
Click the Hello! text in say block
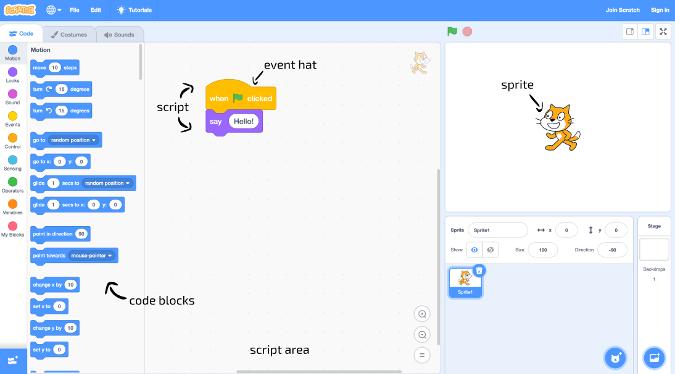point(243,121)
